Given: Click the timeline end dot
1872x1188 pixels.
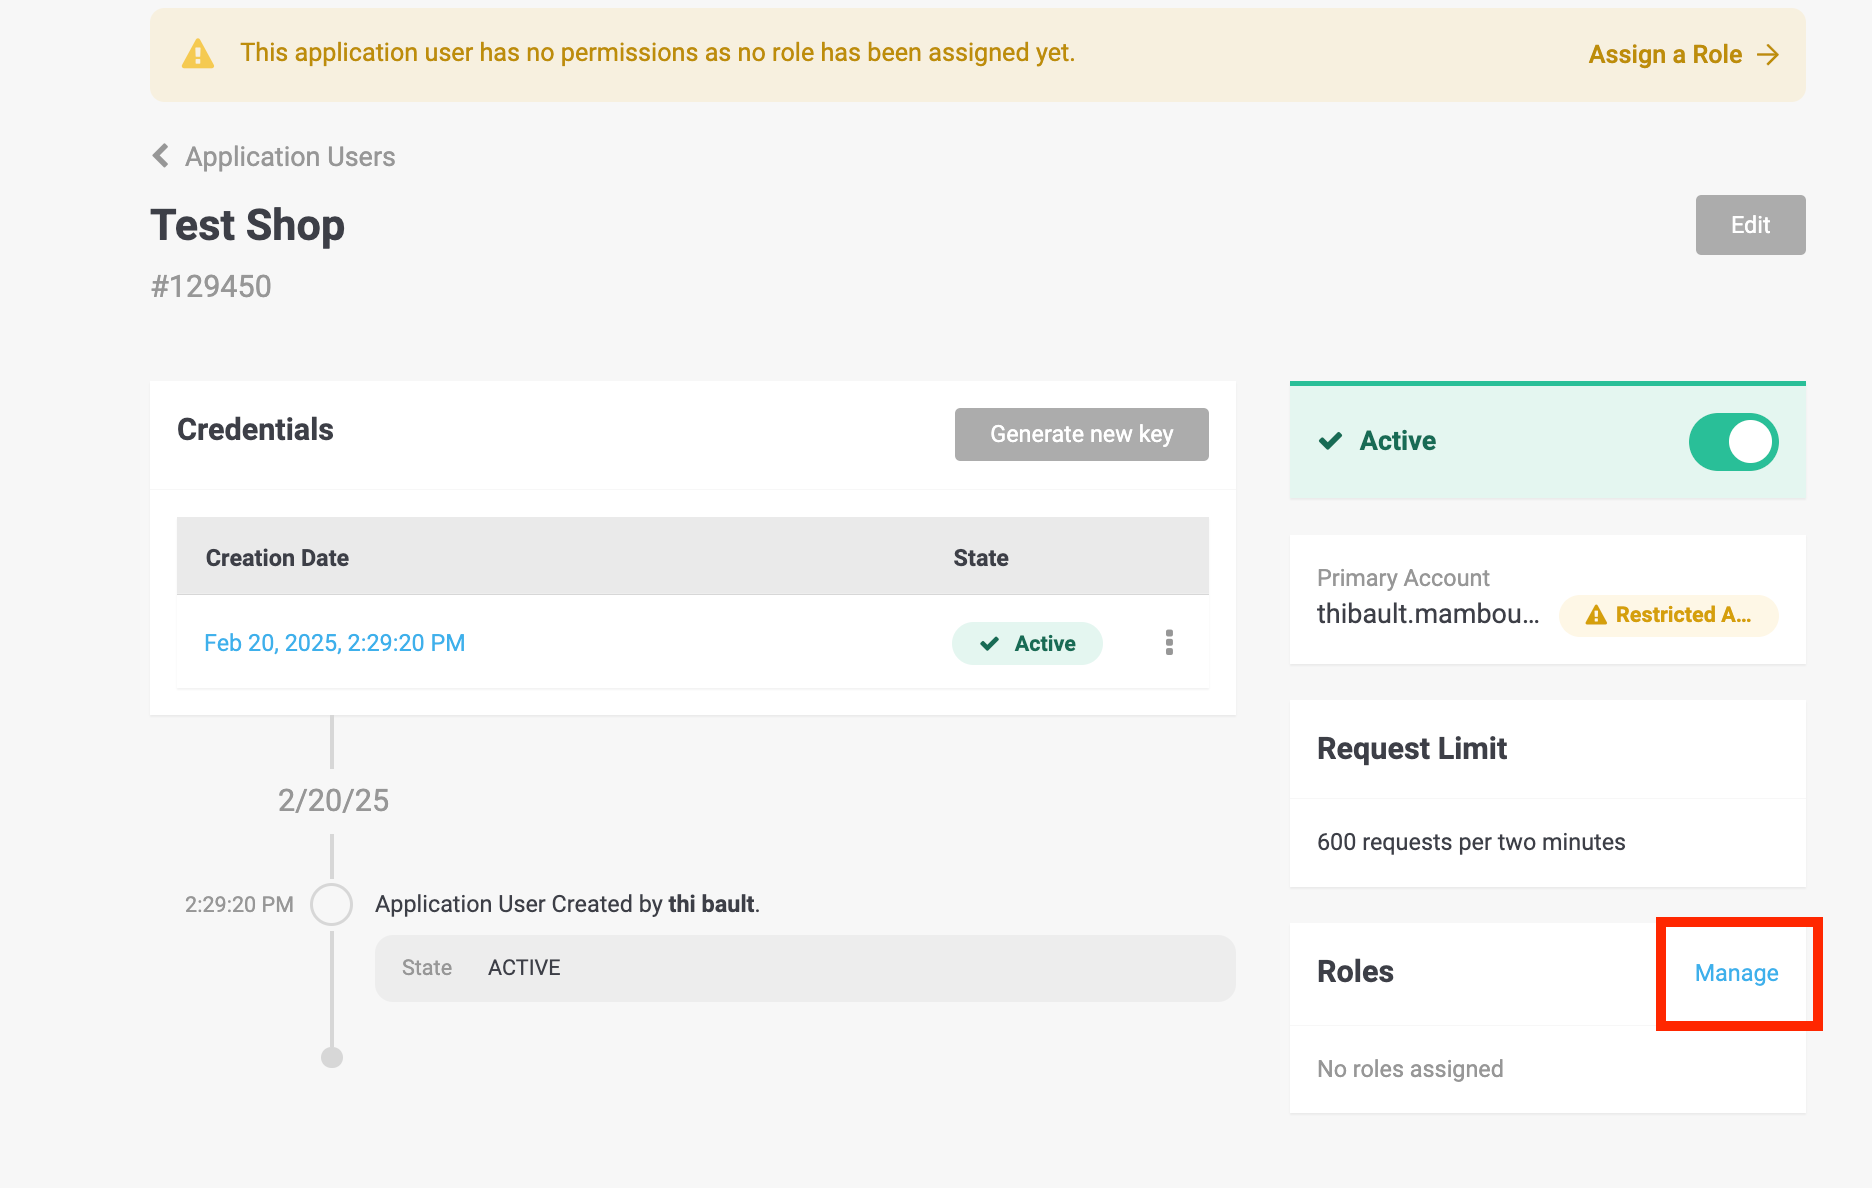Looking at the screenshot, I should [x=332, y=1057].
